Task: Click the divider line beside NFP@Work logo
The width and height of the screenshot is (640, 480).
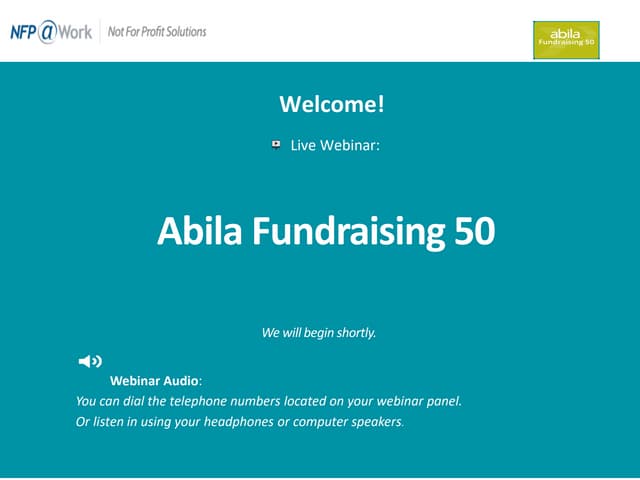Action: (x=99, y=32)
